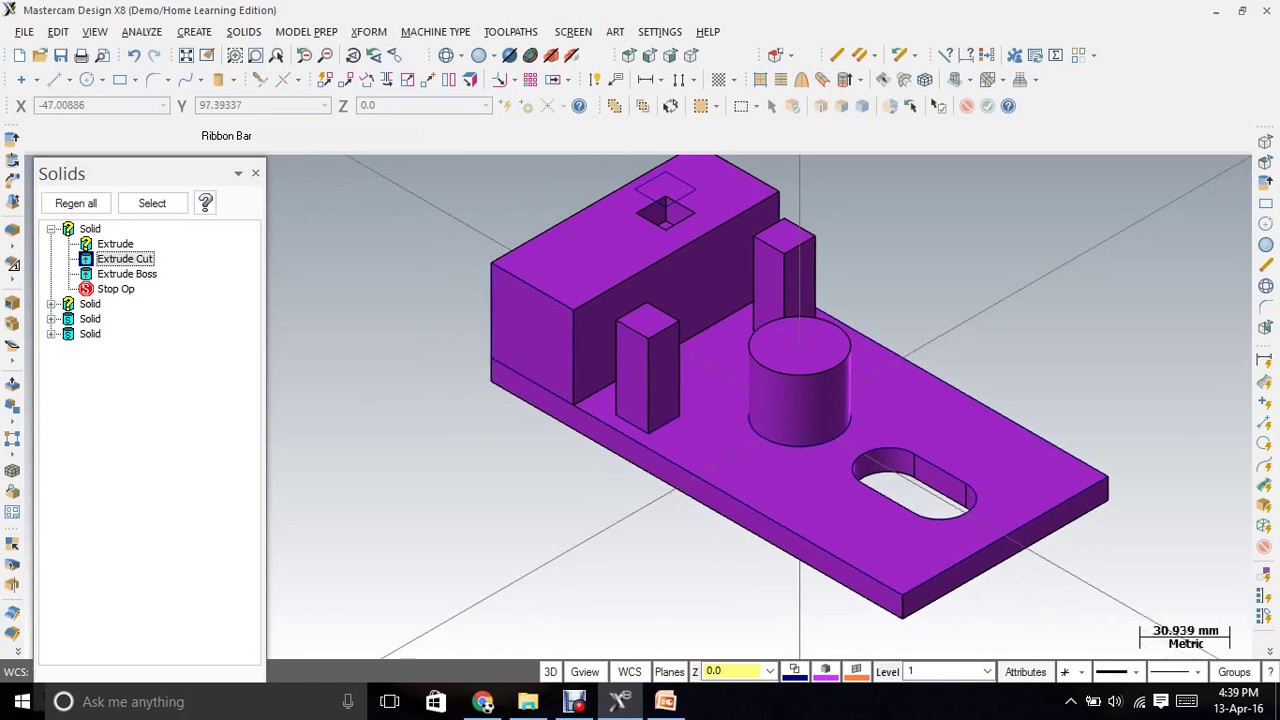Close the Solids panel

pyautogui.click(x=255, y=173)
